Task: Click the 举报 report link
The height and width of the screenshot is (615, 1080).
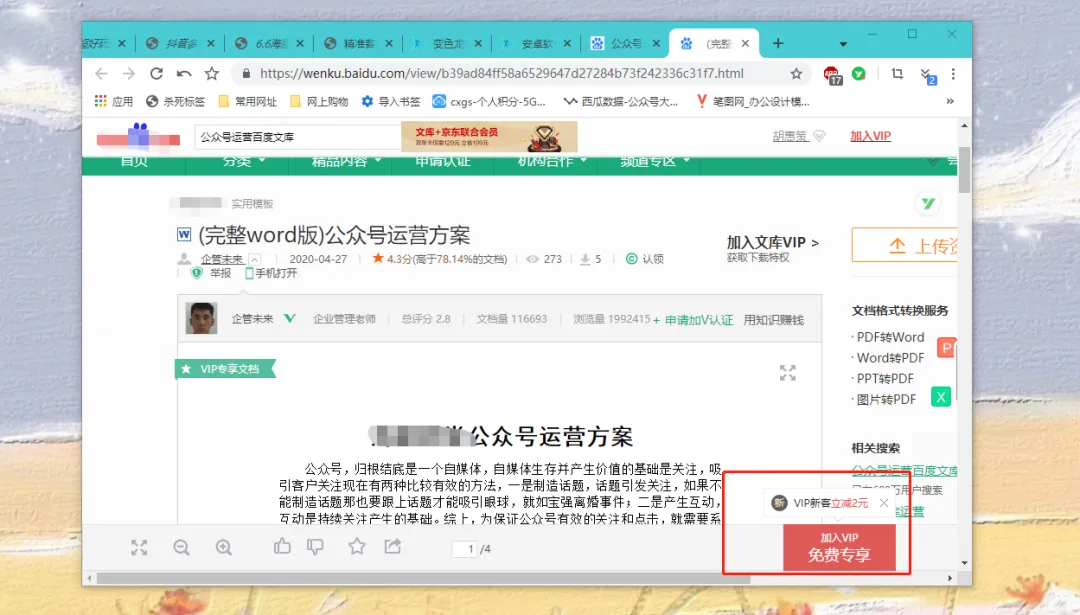Action: 212,273
